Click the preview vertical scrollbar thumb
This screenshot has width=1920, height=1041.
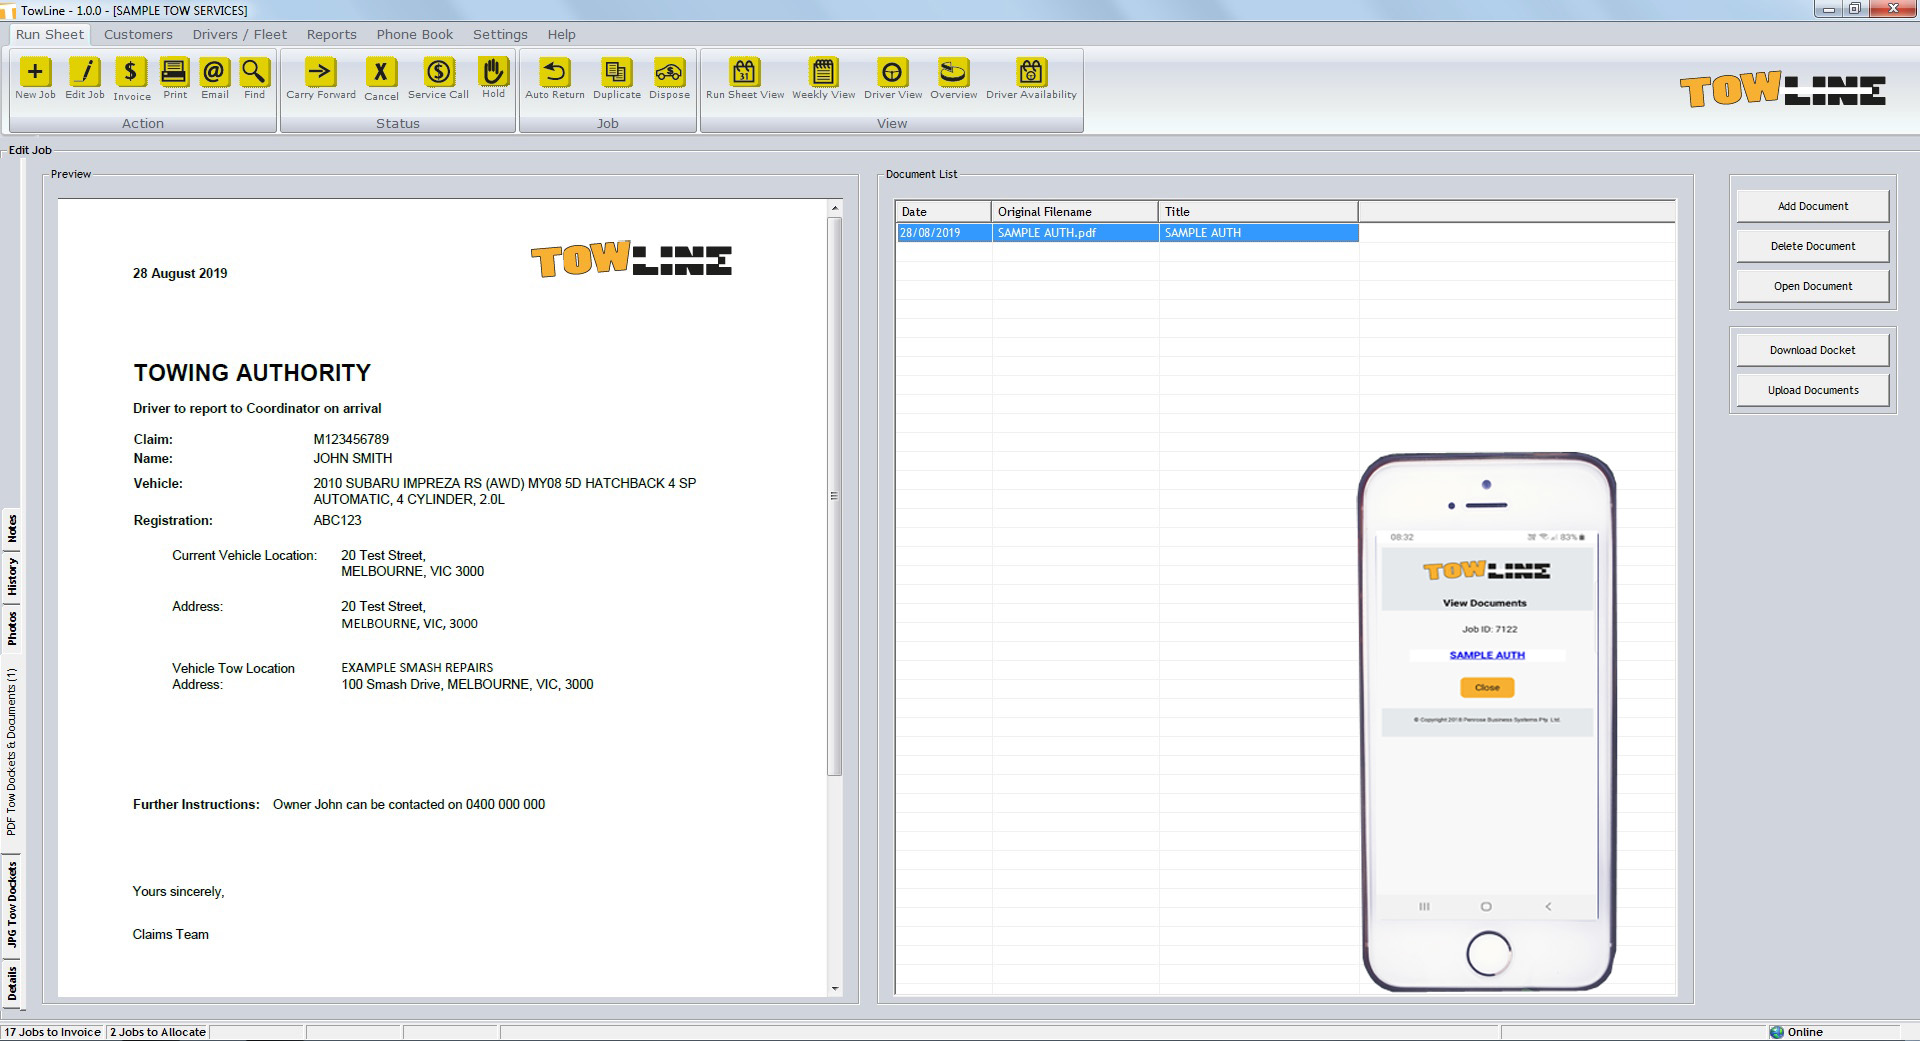(835, 496)
